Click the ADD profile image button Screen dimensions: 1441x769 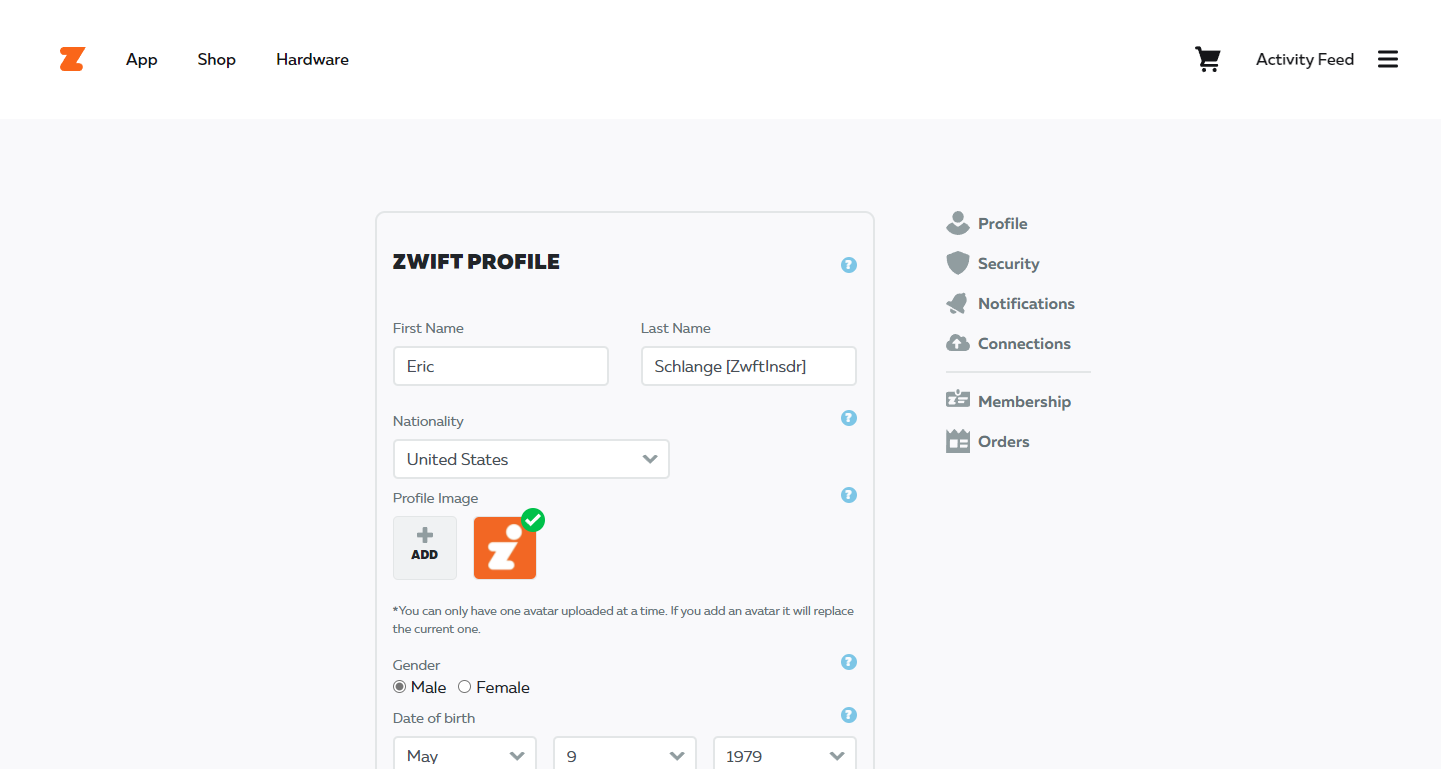tap(425, 548)
